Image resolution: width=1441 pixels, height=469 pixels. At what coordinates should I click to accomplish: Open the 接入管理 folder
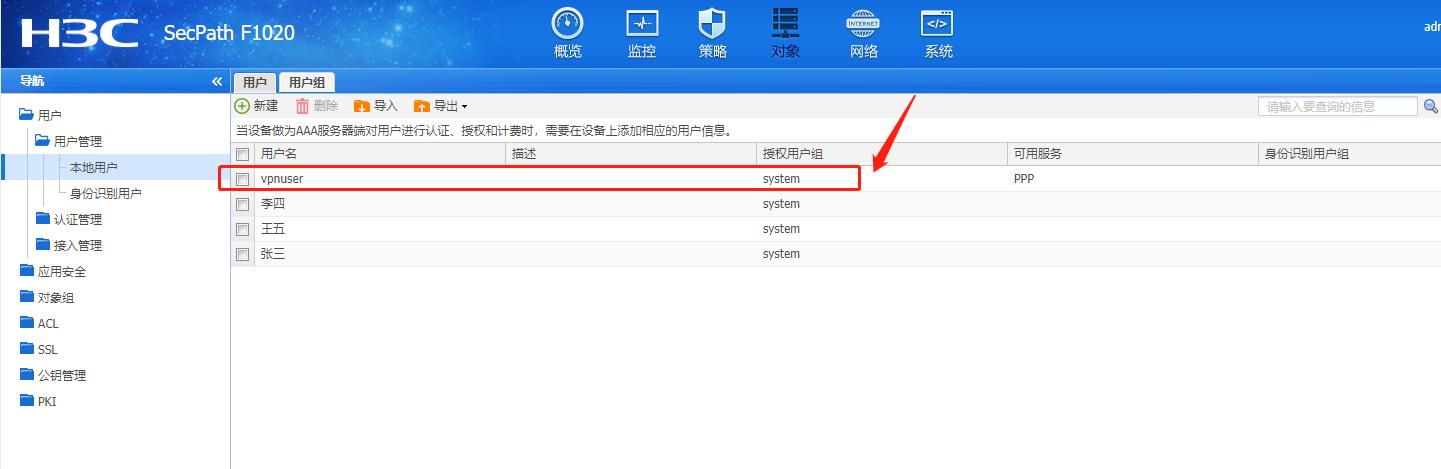point(69,246)
